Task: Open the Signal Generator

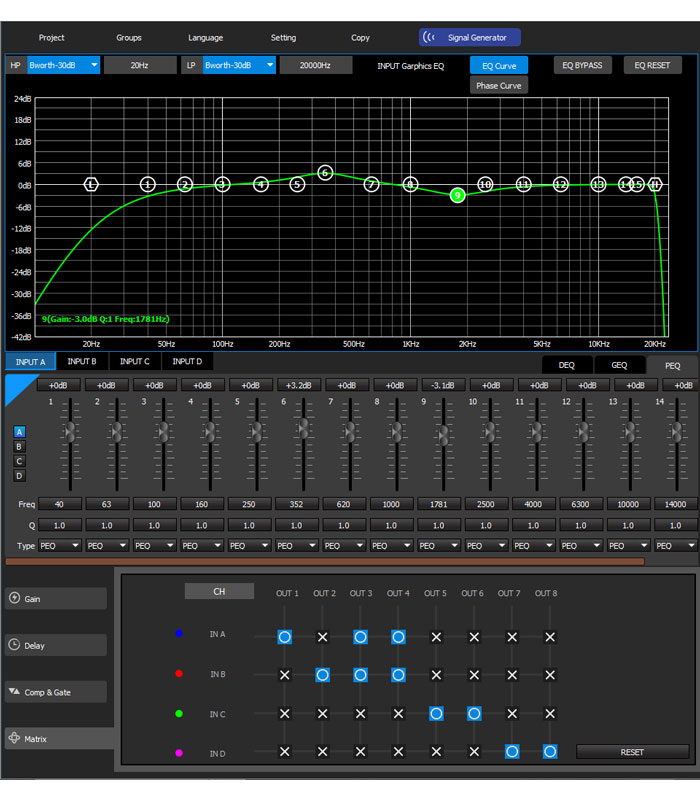Action: pos(470,38)
